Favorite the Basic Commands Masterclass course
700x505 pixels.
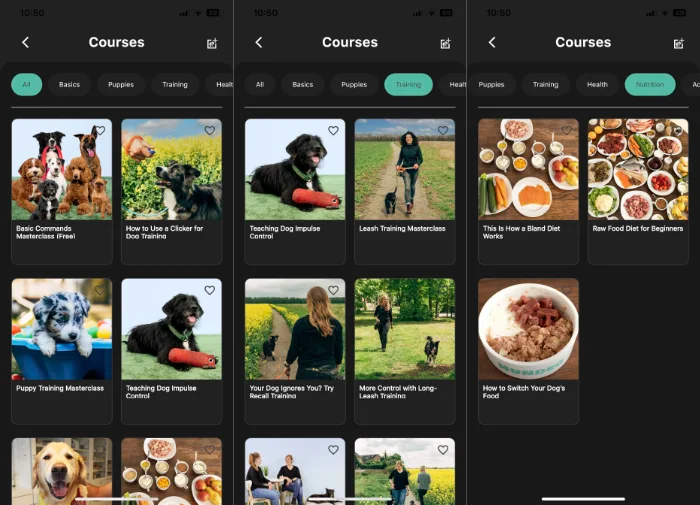tap(100, 130)
